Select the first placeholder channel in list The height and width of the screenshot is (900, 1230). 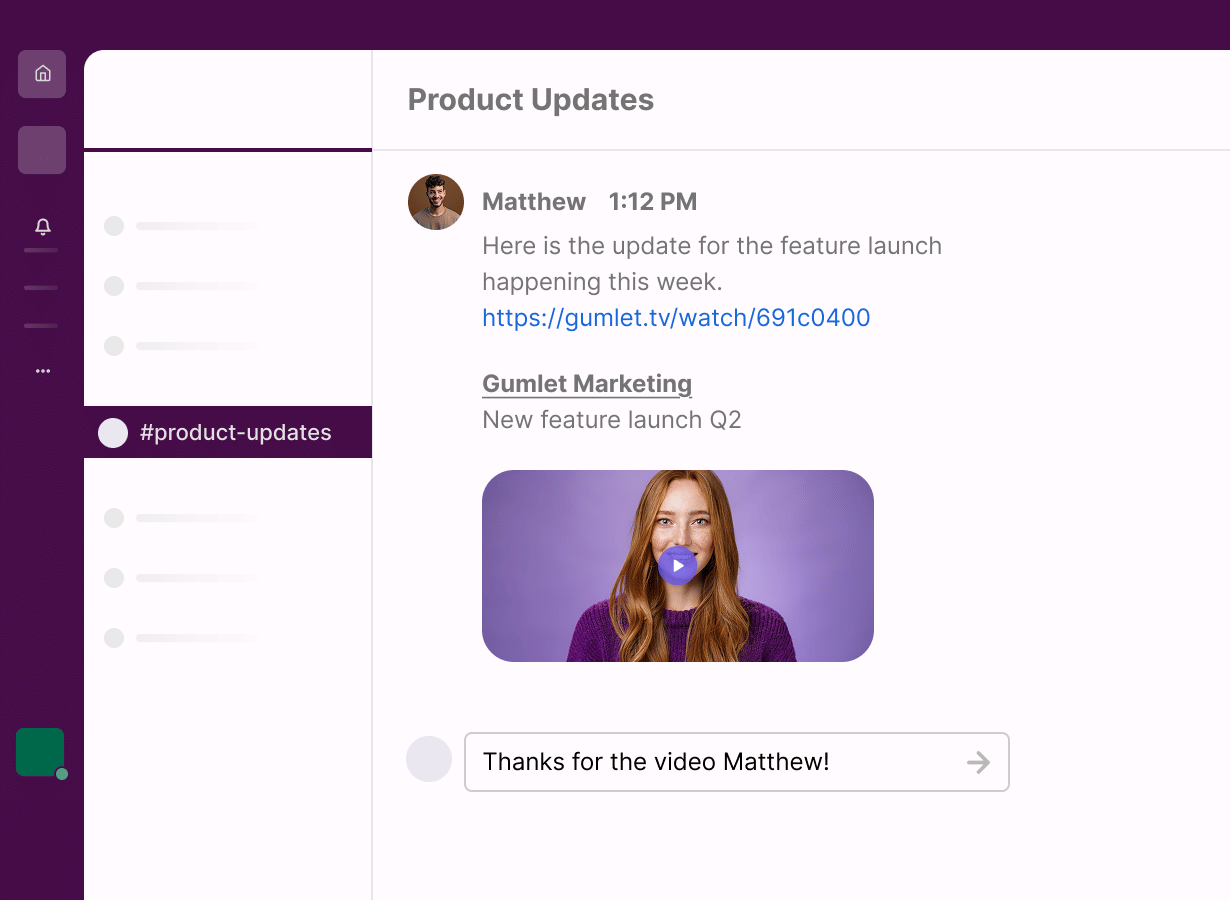point(180,226)
